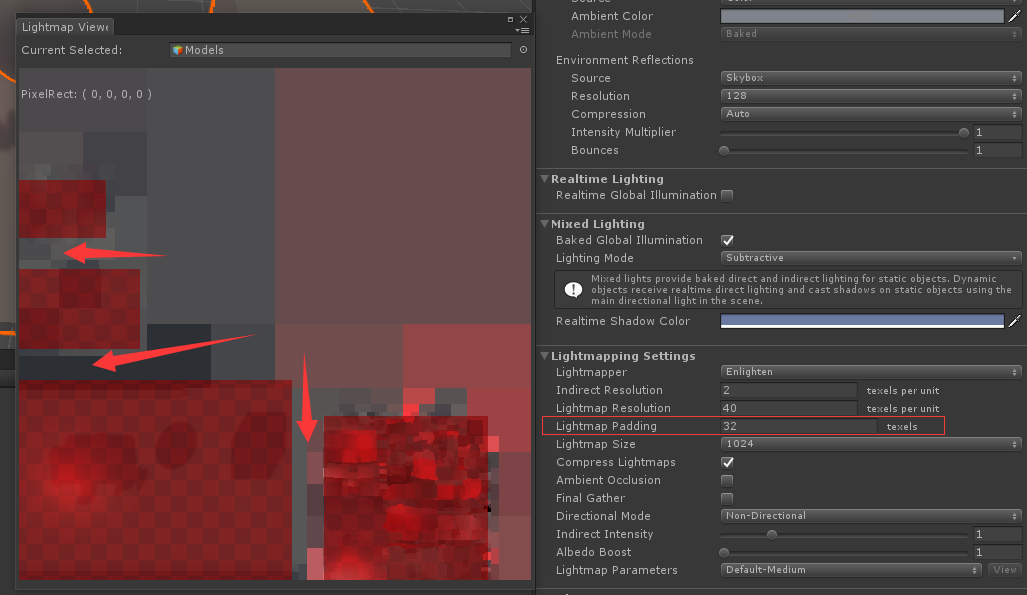Screen dimensions: 1027x595
Task: Click the Ambient Color label
Action: [x=612, y=16]
